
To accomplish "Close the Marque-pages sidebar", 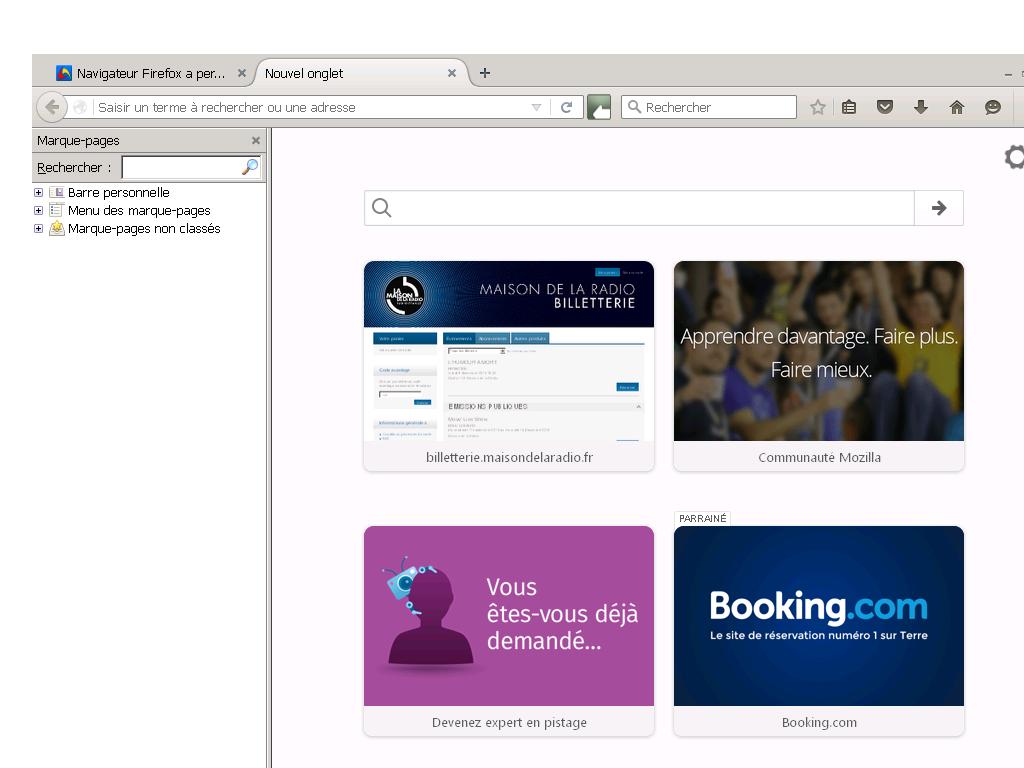I will [255, 140].
